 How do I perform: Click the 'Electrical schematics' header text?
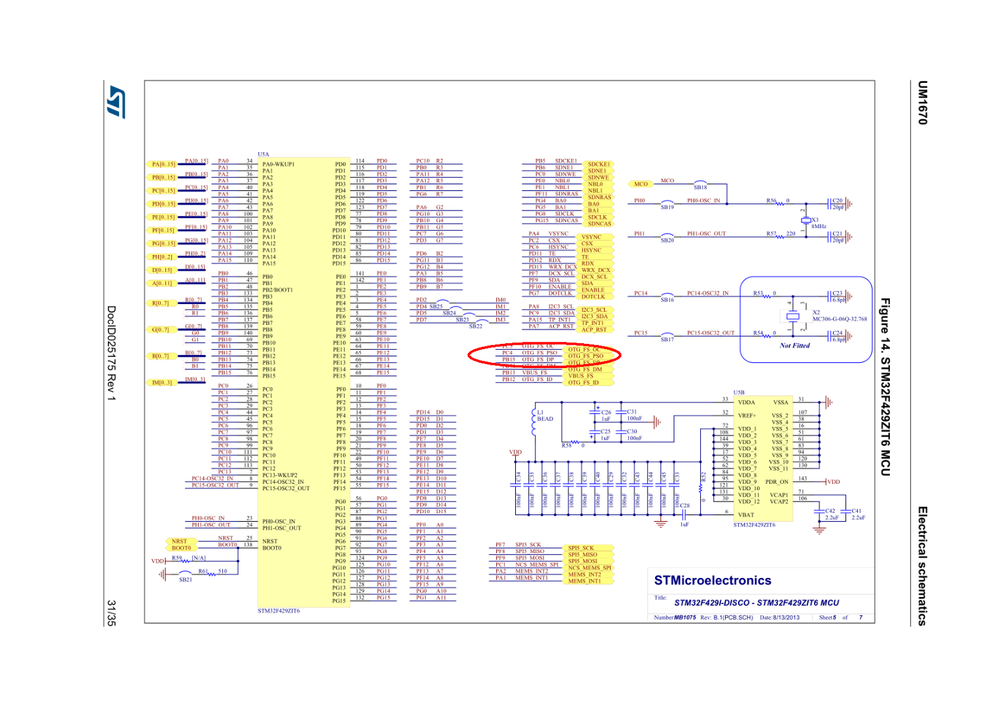(x=923, y=566)
